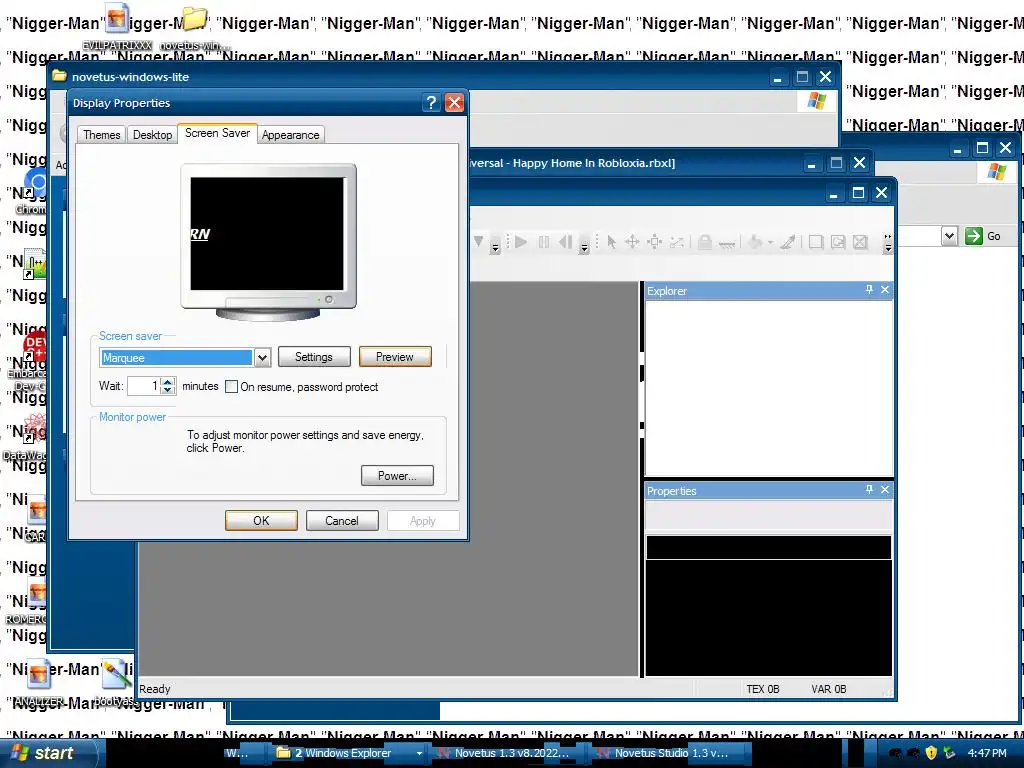Click the Go button in Explorer window
The width and height of the screenshot is (1024, 768).
coord(983,236)
